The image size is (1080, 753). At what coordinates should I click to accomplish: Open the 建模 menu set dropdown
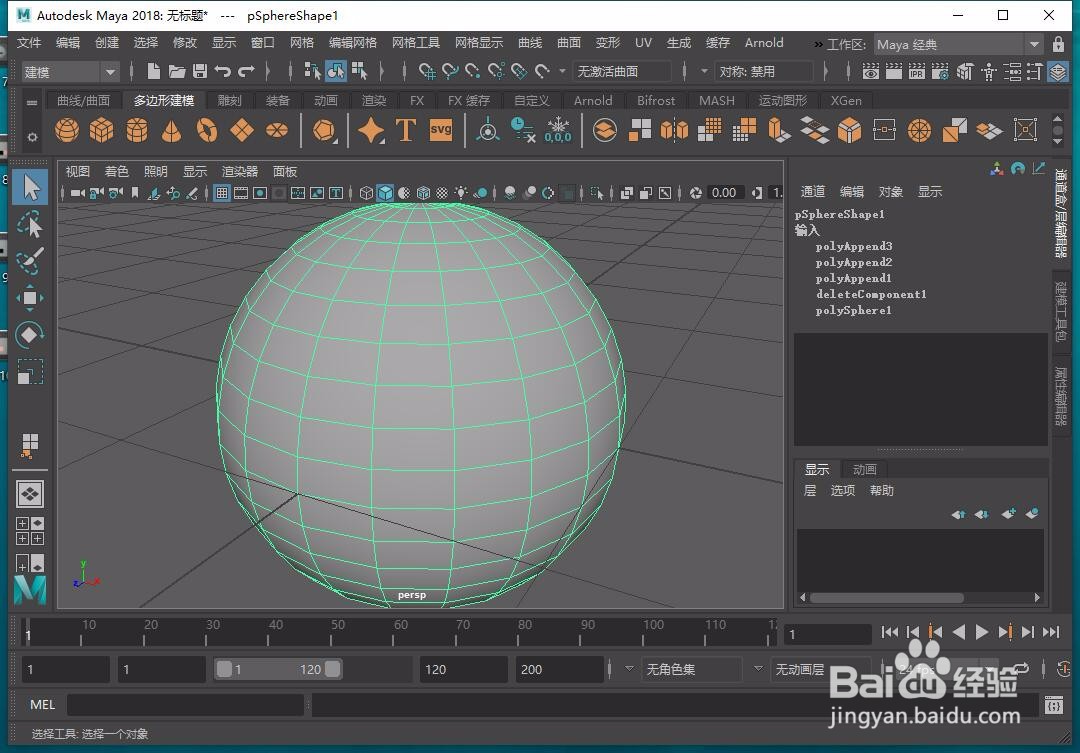(x=70, y=72)
